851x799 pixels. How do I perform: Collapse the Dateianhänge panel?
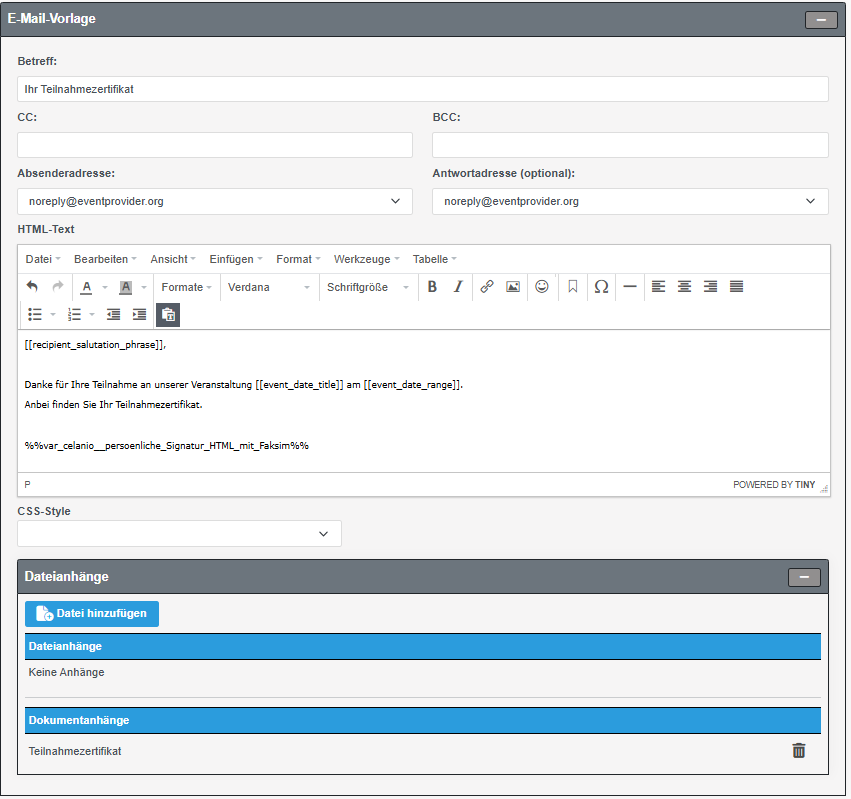pyautogui.click(x=804, y=577)
